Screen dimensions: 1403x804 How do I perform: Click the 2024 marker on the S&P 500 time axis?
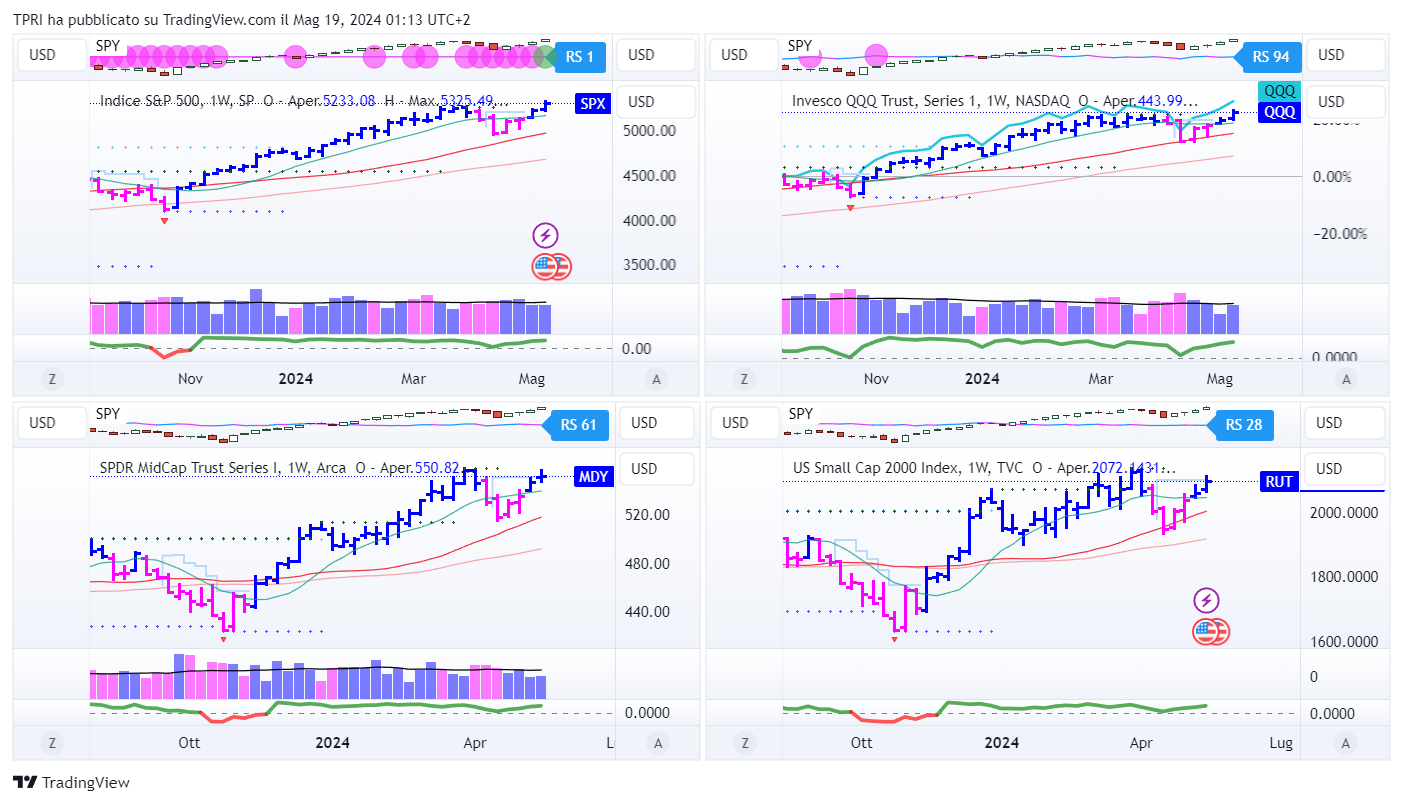click(295, 379)
